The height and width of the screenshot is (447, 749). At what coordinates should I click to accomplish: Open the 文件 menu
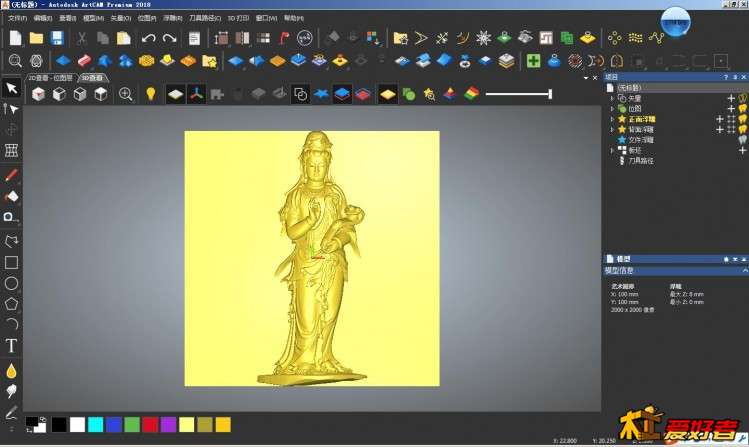[x=17, y=18]
